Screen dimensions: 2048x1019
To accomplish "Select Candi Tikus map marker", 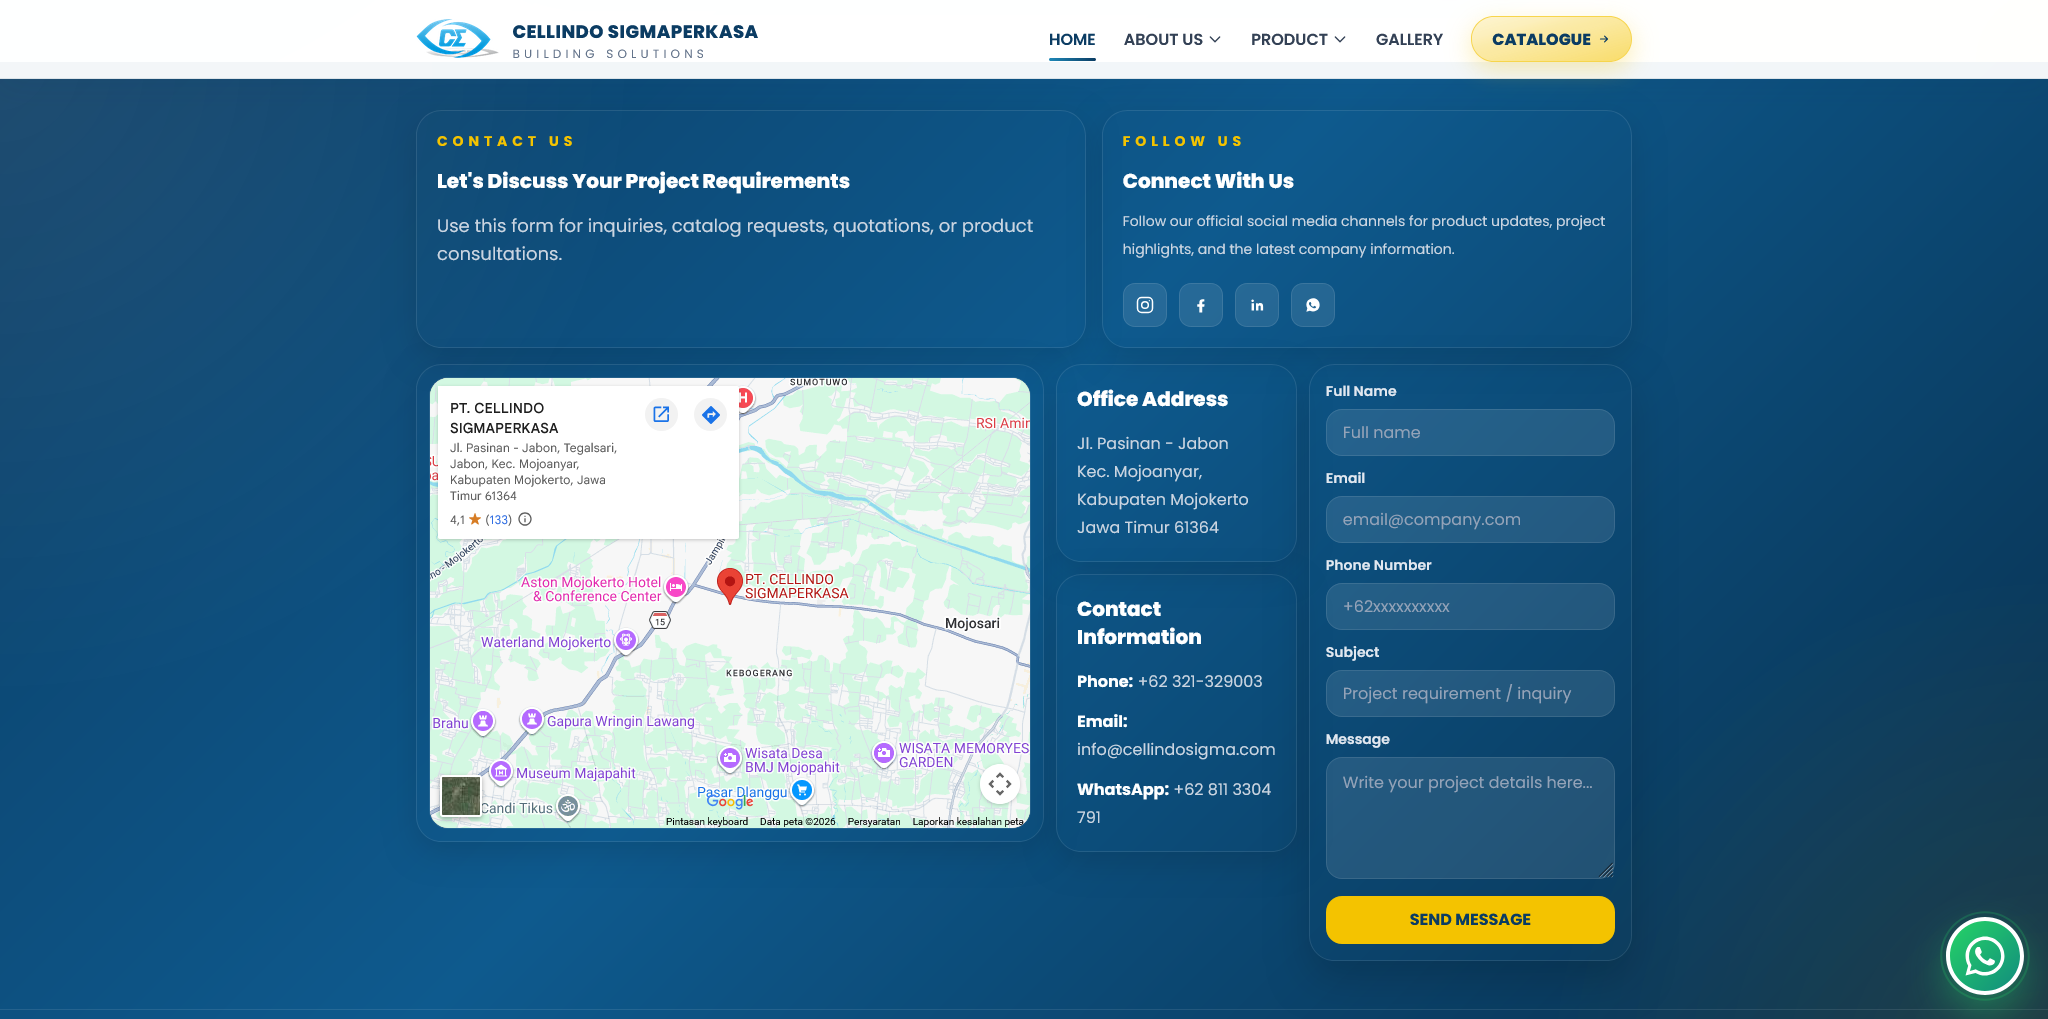I will point(568,806).
